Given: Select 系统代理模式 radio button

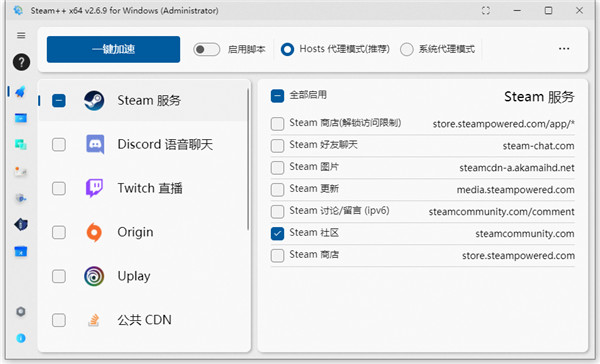Looking at the screenshot, I should (x=407, y=49).
